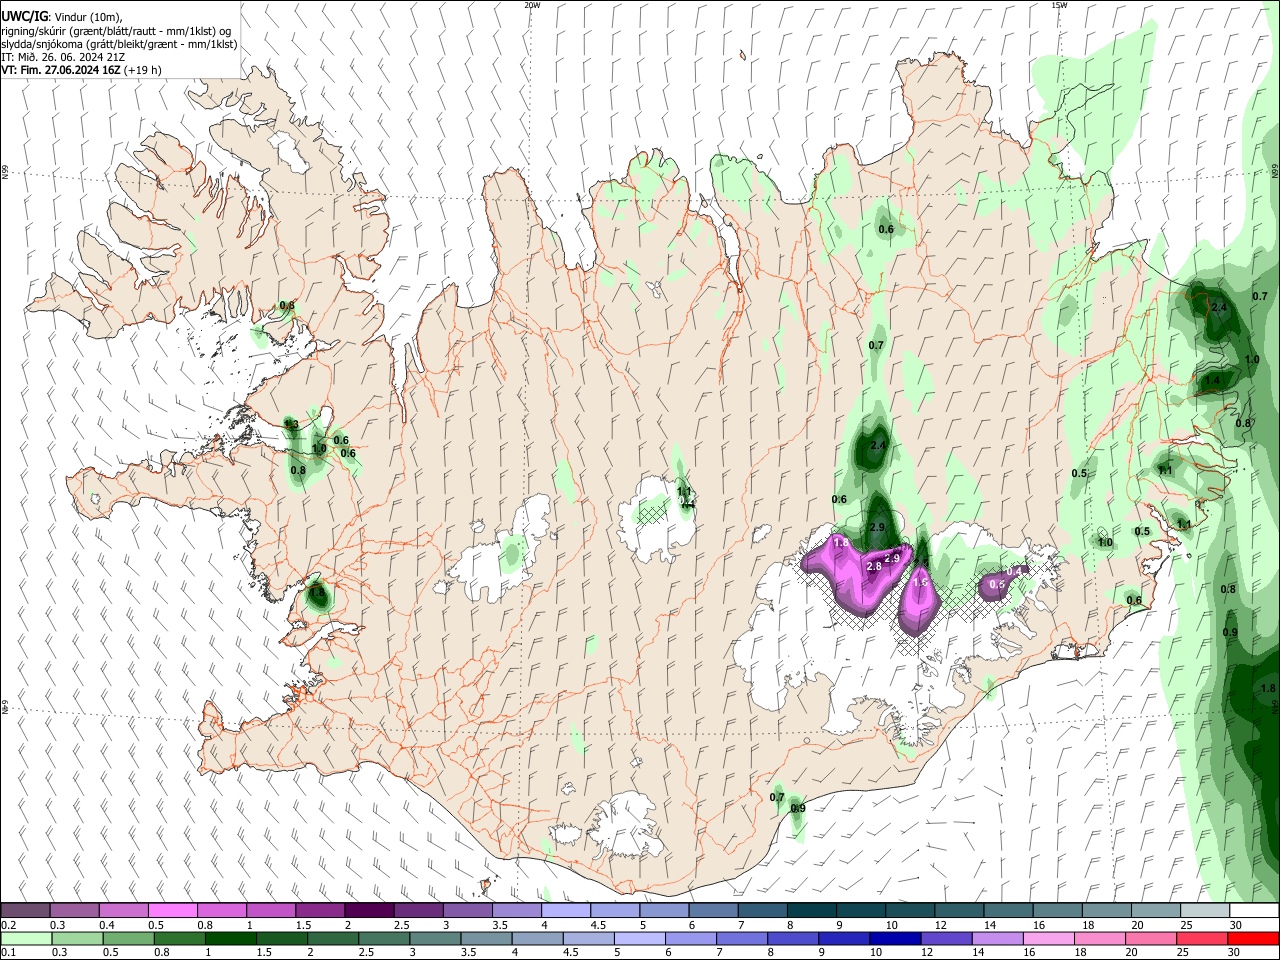This screenshot has width=1280, height=960.
Task: Select the darkest green swatch between 1 and 1.5 on the lower scale
Action: tap(230, 938)
